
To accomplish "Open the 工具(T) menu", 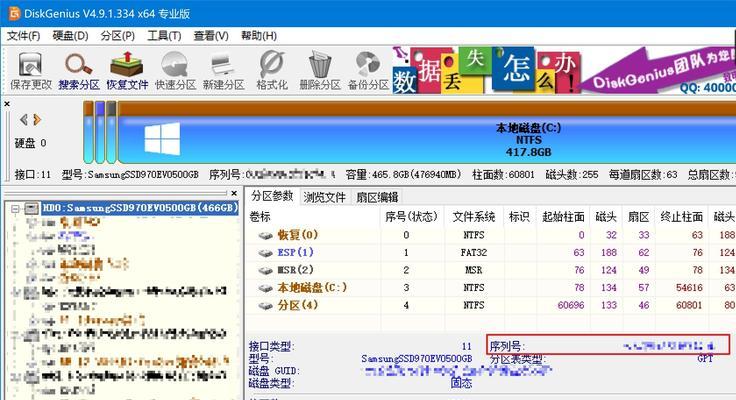I will pyautogui.click(x=164, y=36).
